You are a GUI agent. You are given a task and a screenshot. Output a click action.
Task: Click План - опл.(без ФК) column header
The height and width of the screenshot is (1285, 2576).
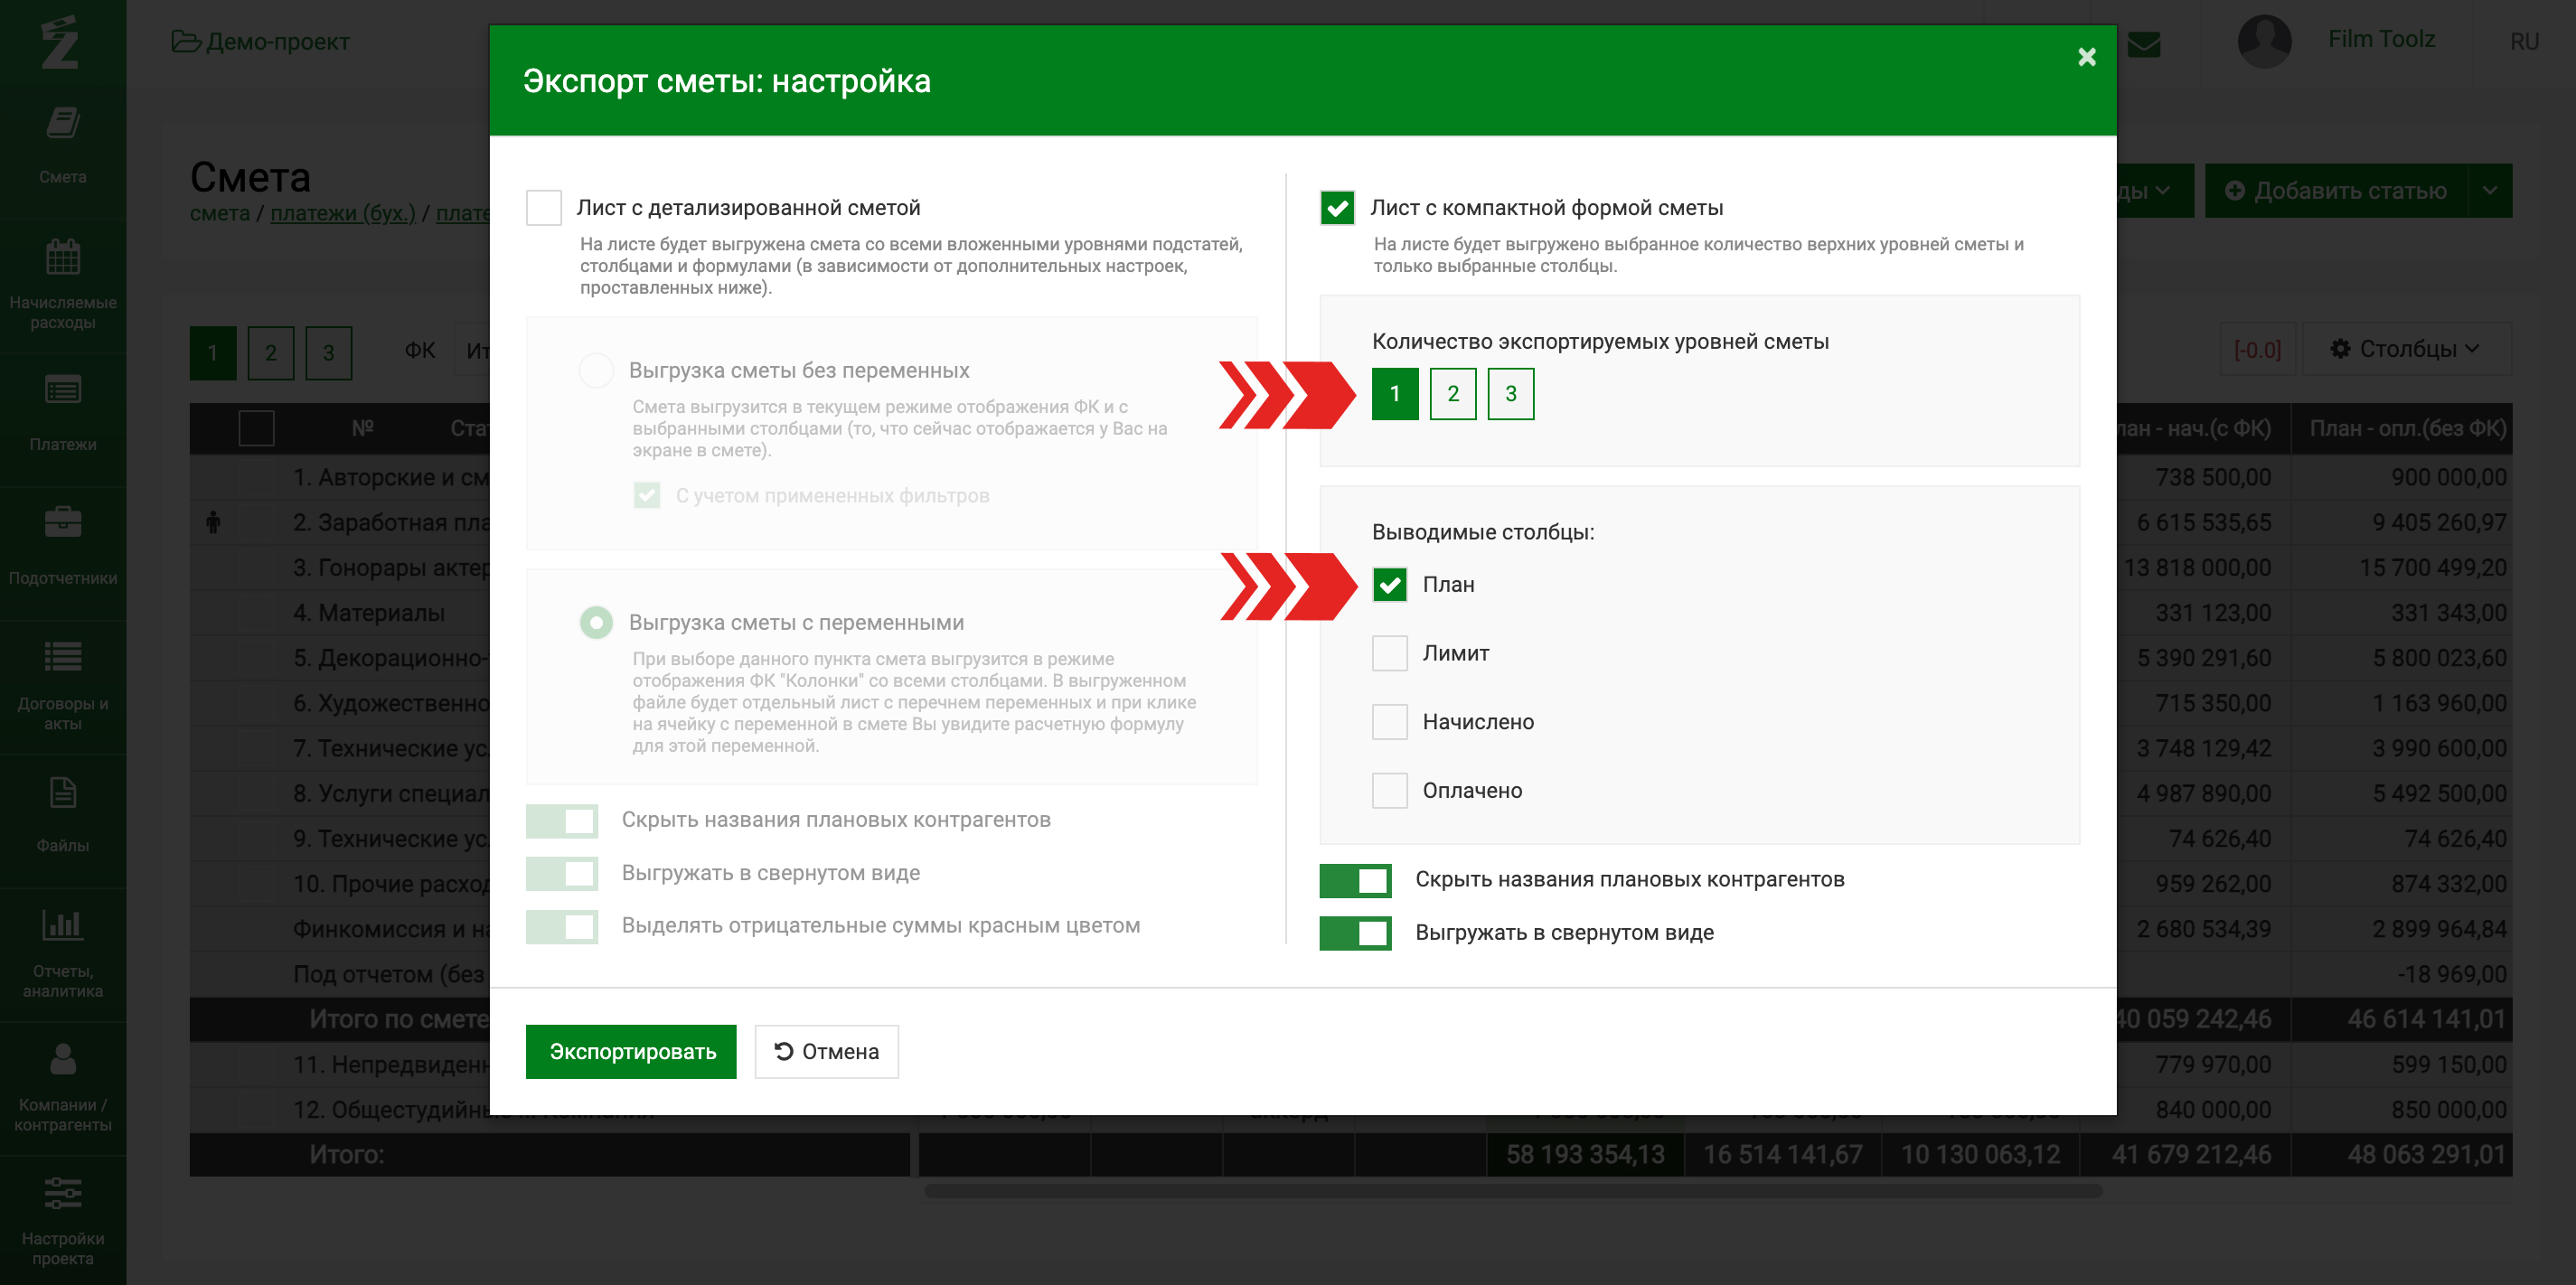coord(2406,429)
